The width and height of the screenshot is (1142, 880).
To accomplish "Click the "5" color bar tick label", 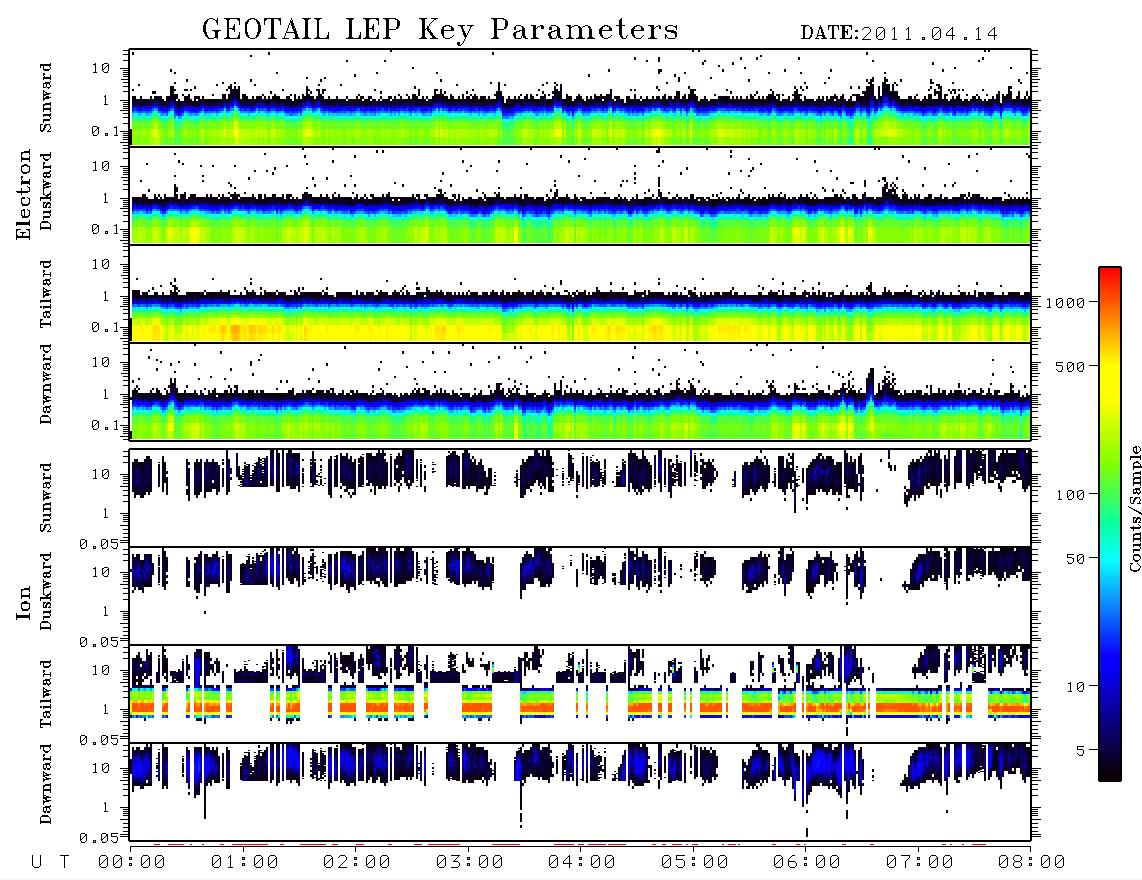I will point(1081,751).
